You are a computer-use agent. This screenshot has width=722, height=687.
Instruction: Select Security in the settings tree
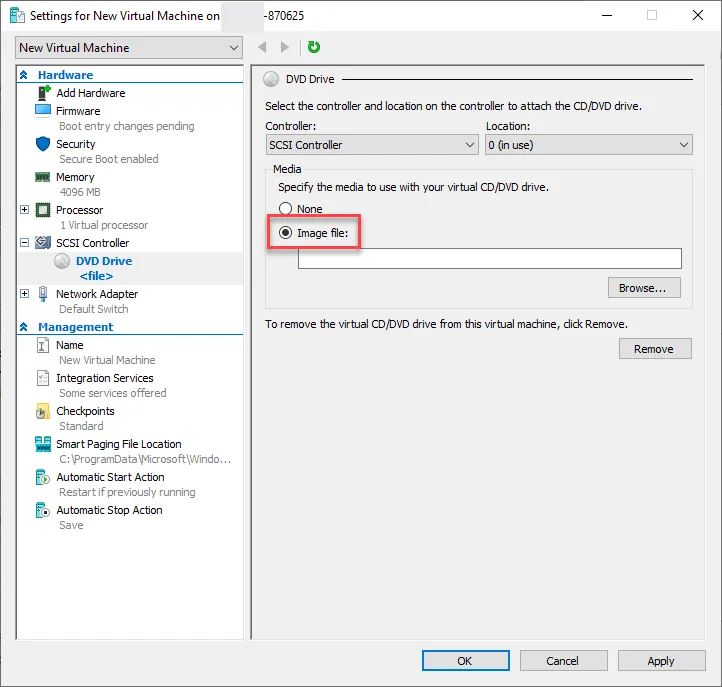[76, 144]
